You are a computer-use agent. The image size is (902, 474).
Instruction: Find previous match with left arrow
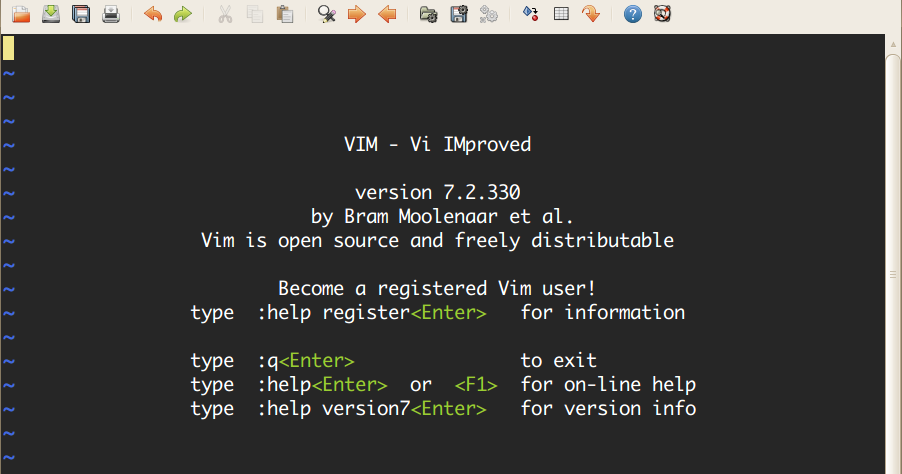[387, 14]
